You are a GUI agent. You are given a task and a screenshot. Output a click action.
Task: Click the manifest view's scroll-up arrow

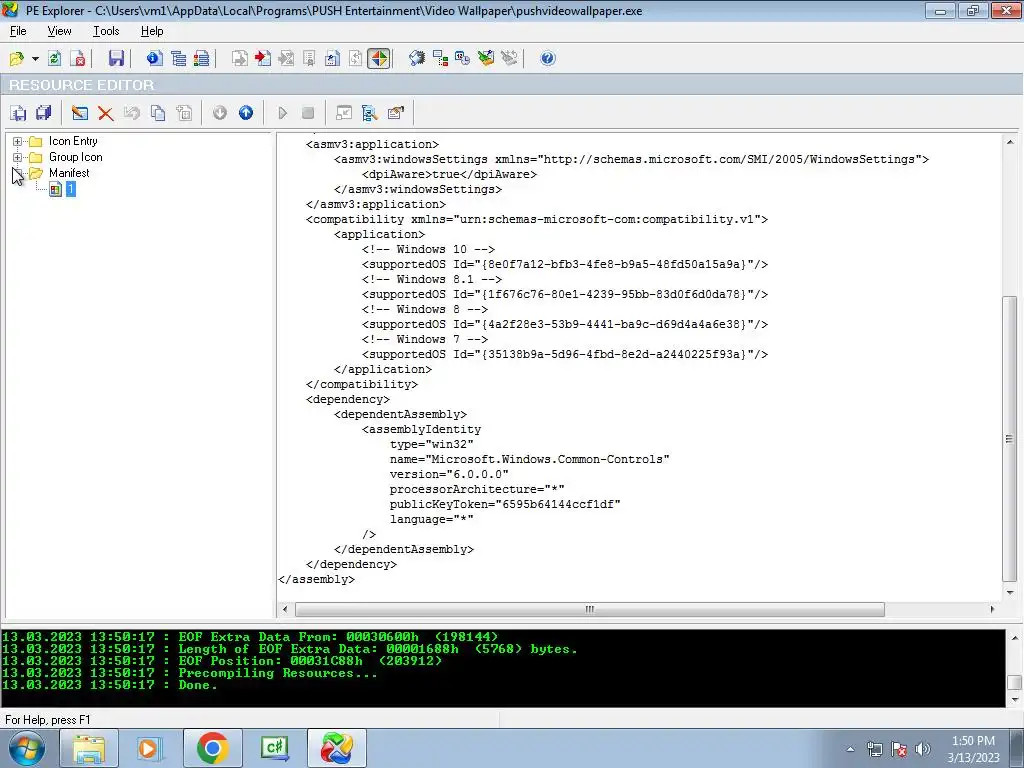(x=1010, y=142)
